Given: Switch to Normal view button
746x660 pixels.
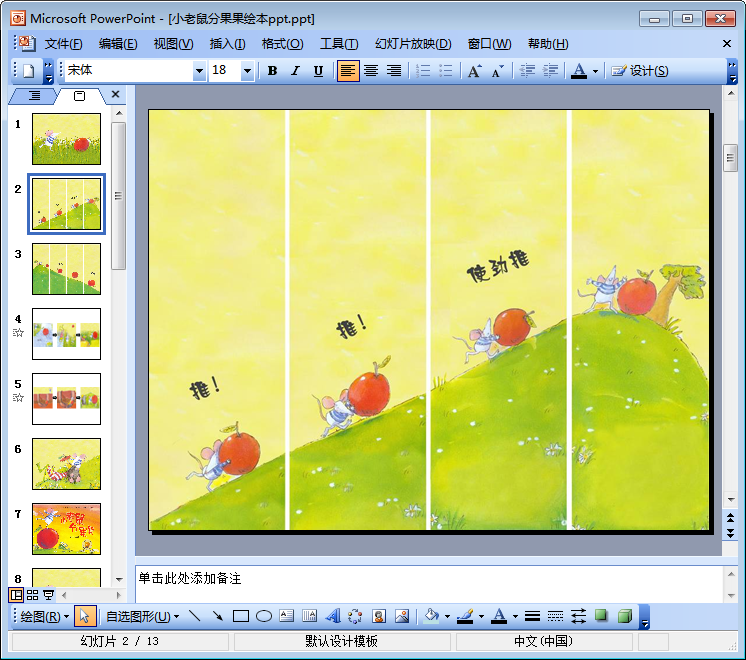Looking at the screenshot, I should tap(16, 595).
